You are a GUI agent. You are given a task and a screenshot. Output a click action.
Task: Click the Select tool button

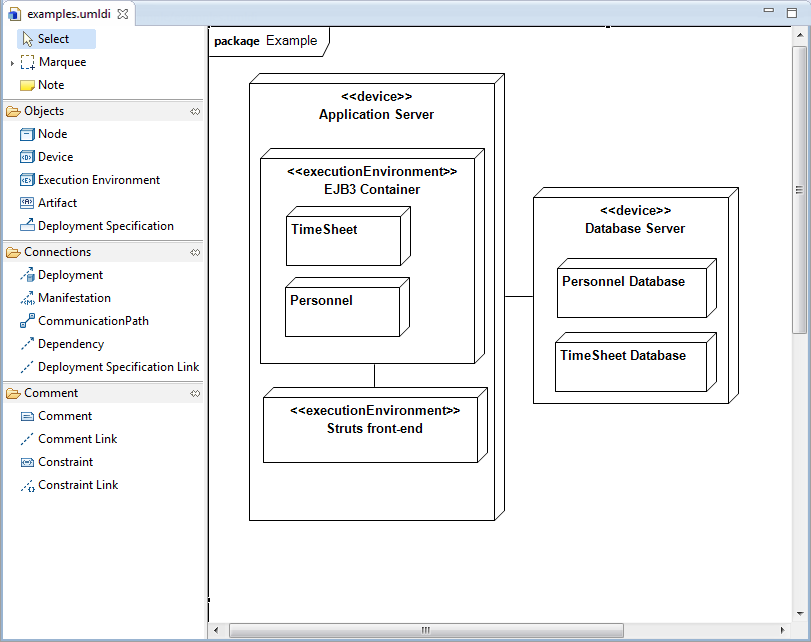tap(55, 39)
